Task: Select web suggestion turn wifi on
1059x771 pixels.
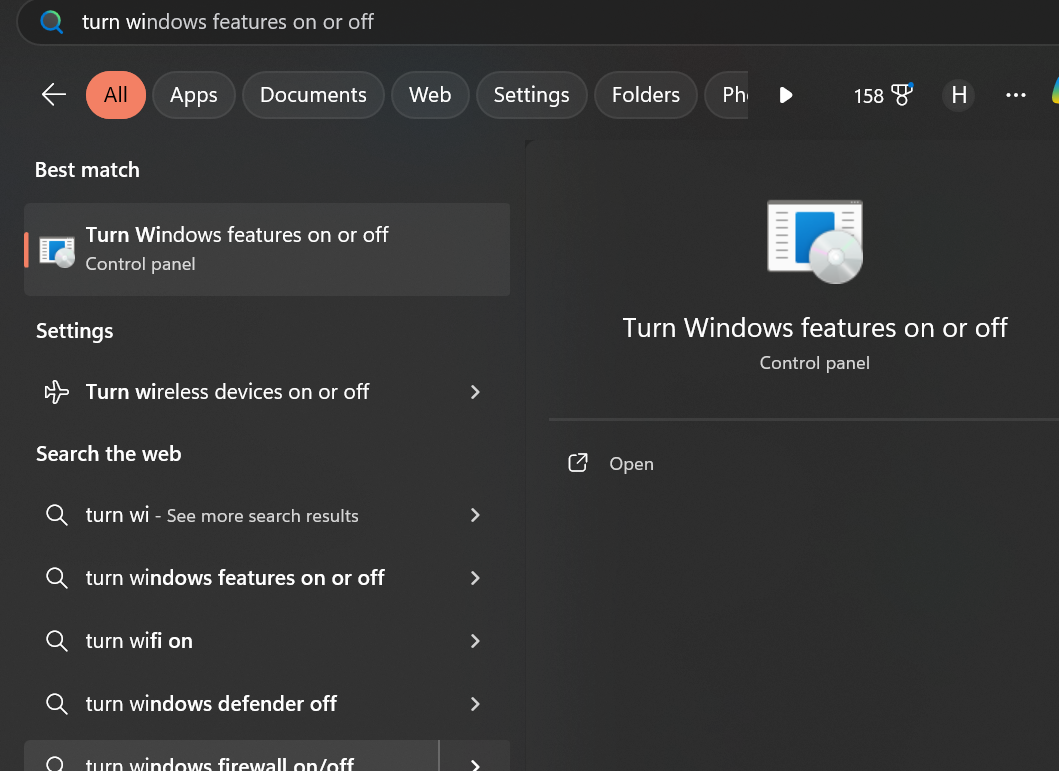Action: [267, 641]
